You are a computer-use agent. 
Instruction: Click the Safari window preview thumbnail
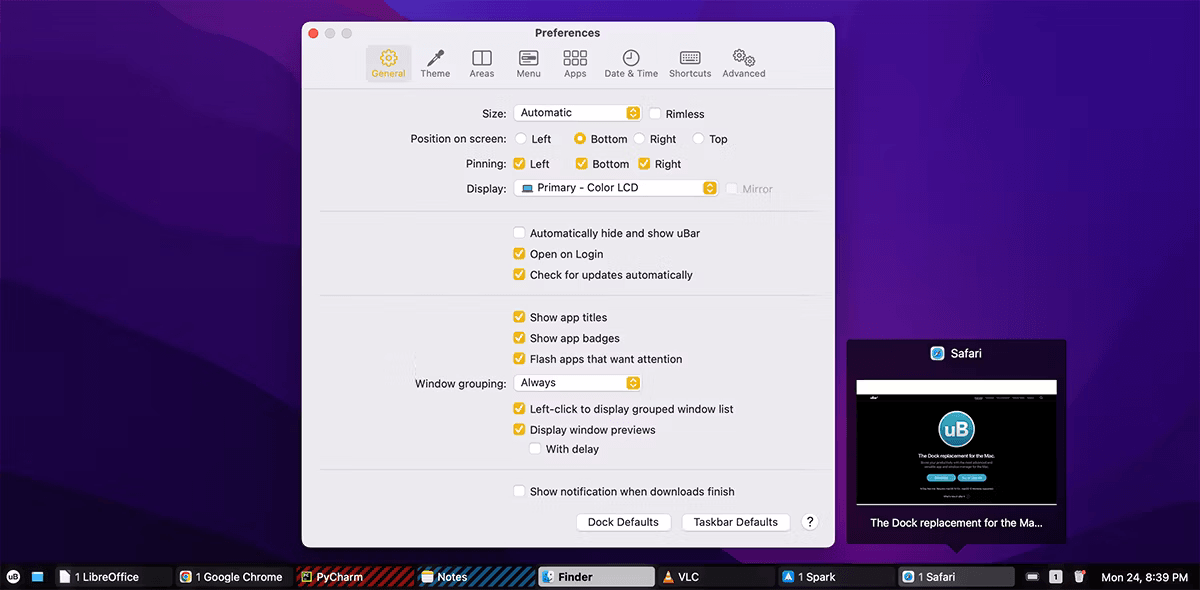pos(956,440)
